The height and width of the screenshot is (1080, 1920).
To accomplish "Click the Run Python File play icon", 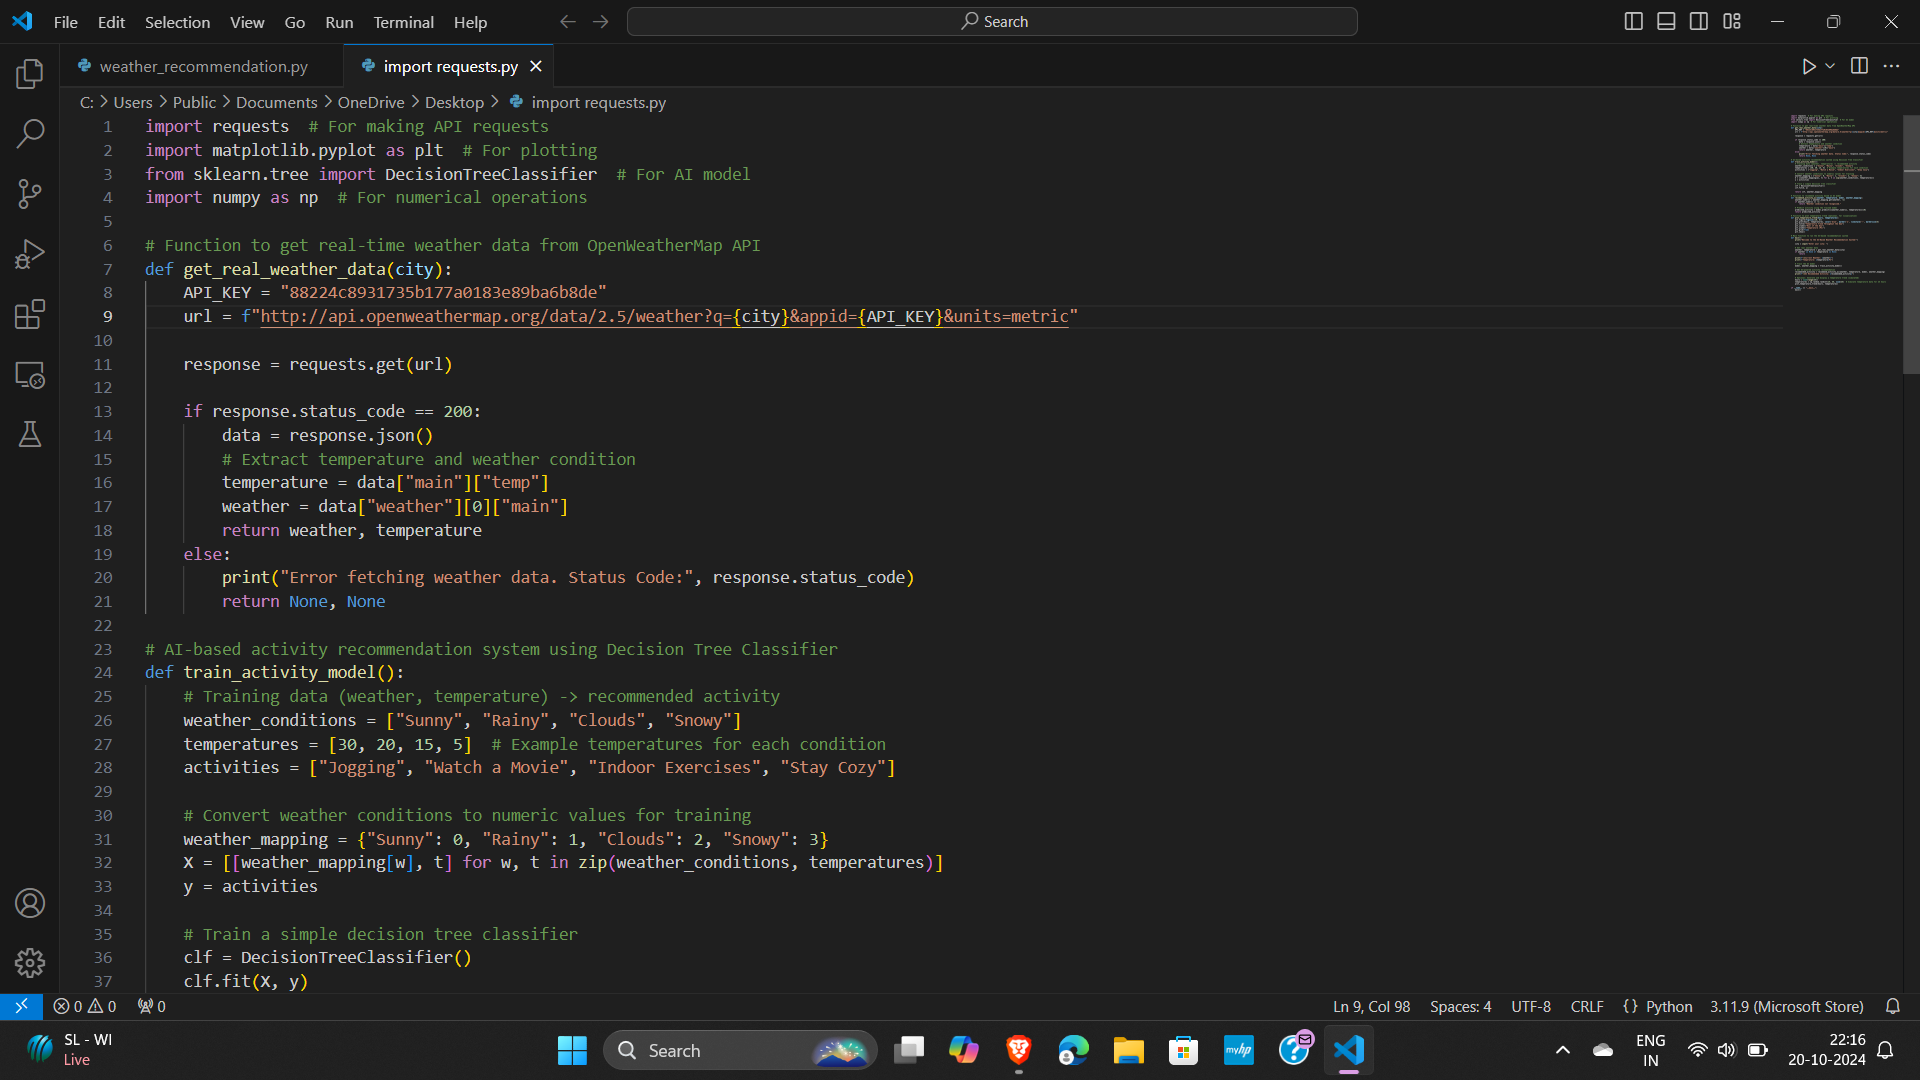I will pos(1808,66).
